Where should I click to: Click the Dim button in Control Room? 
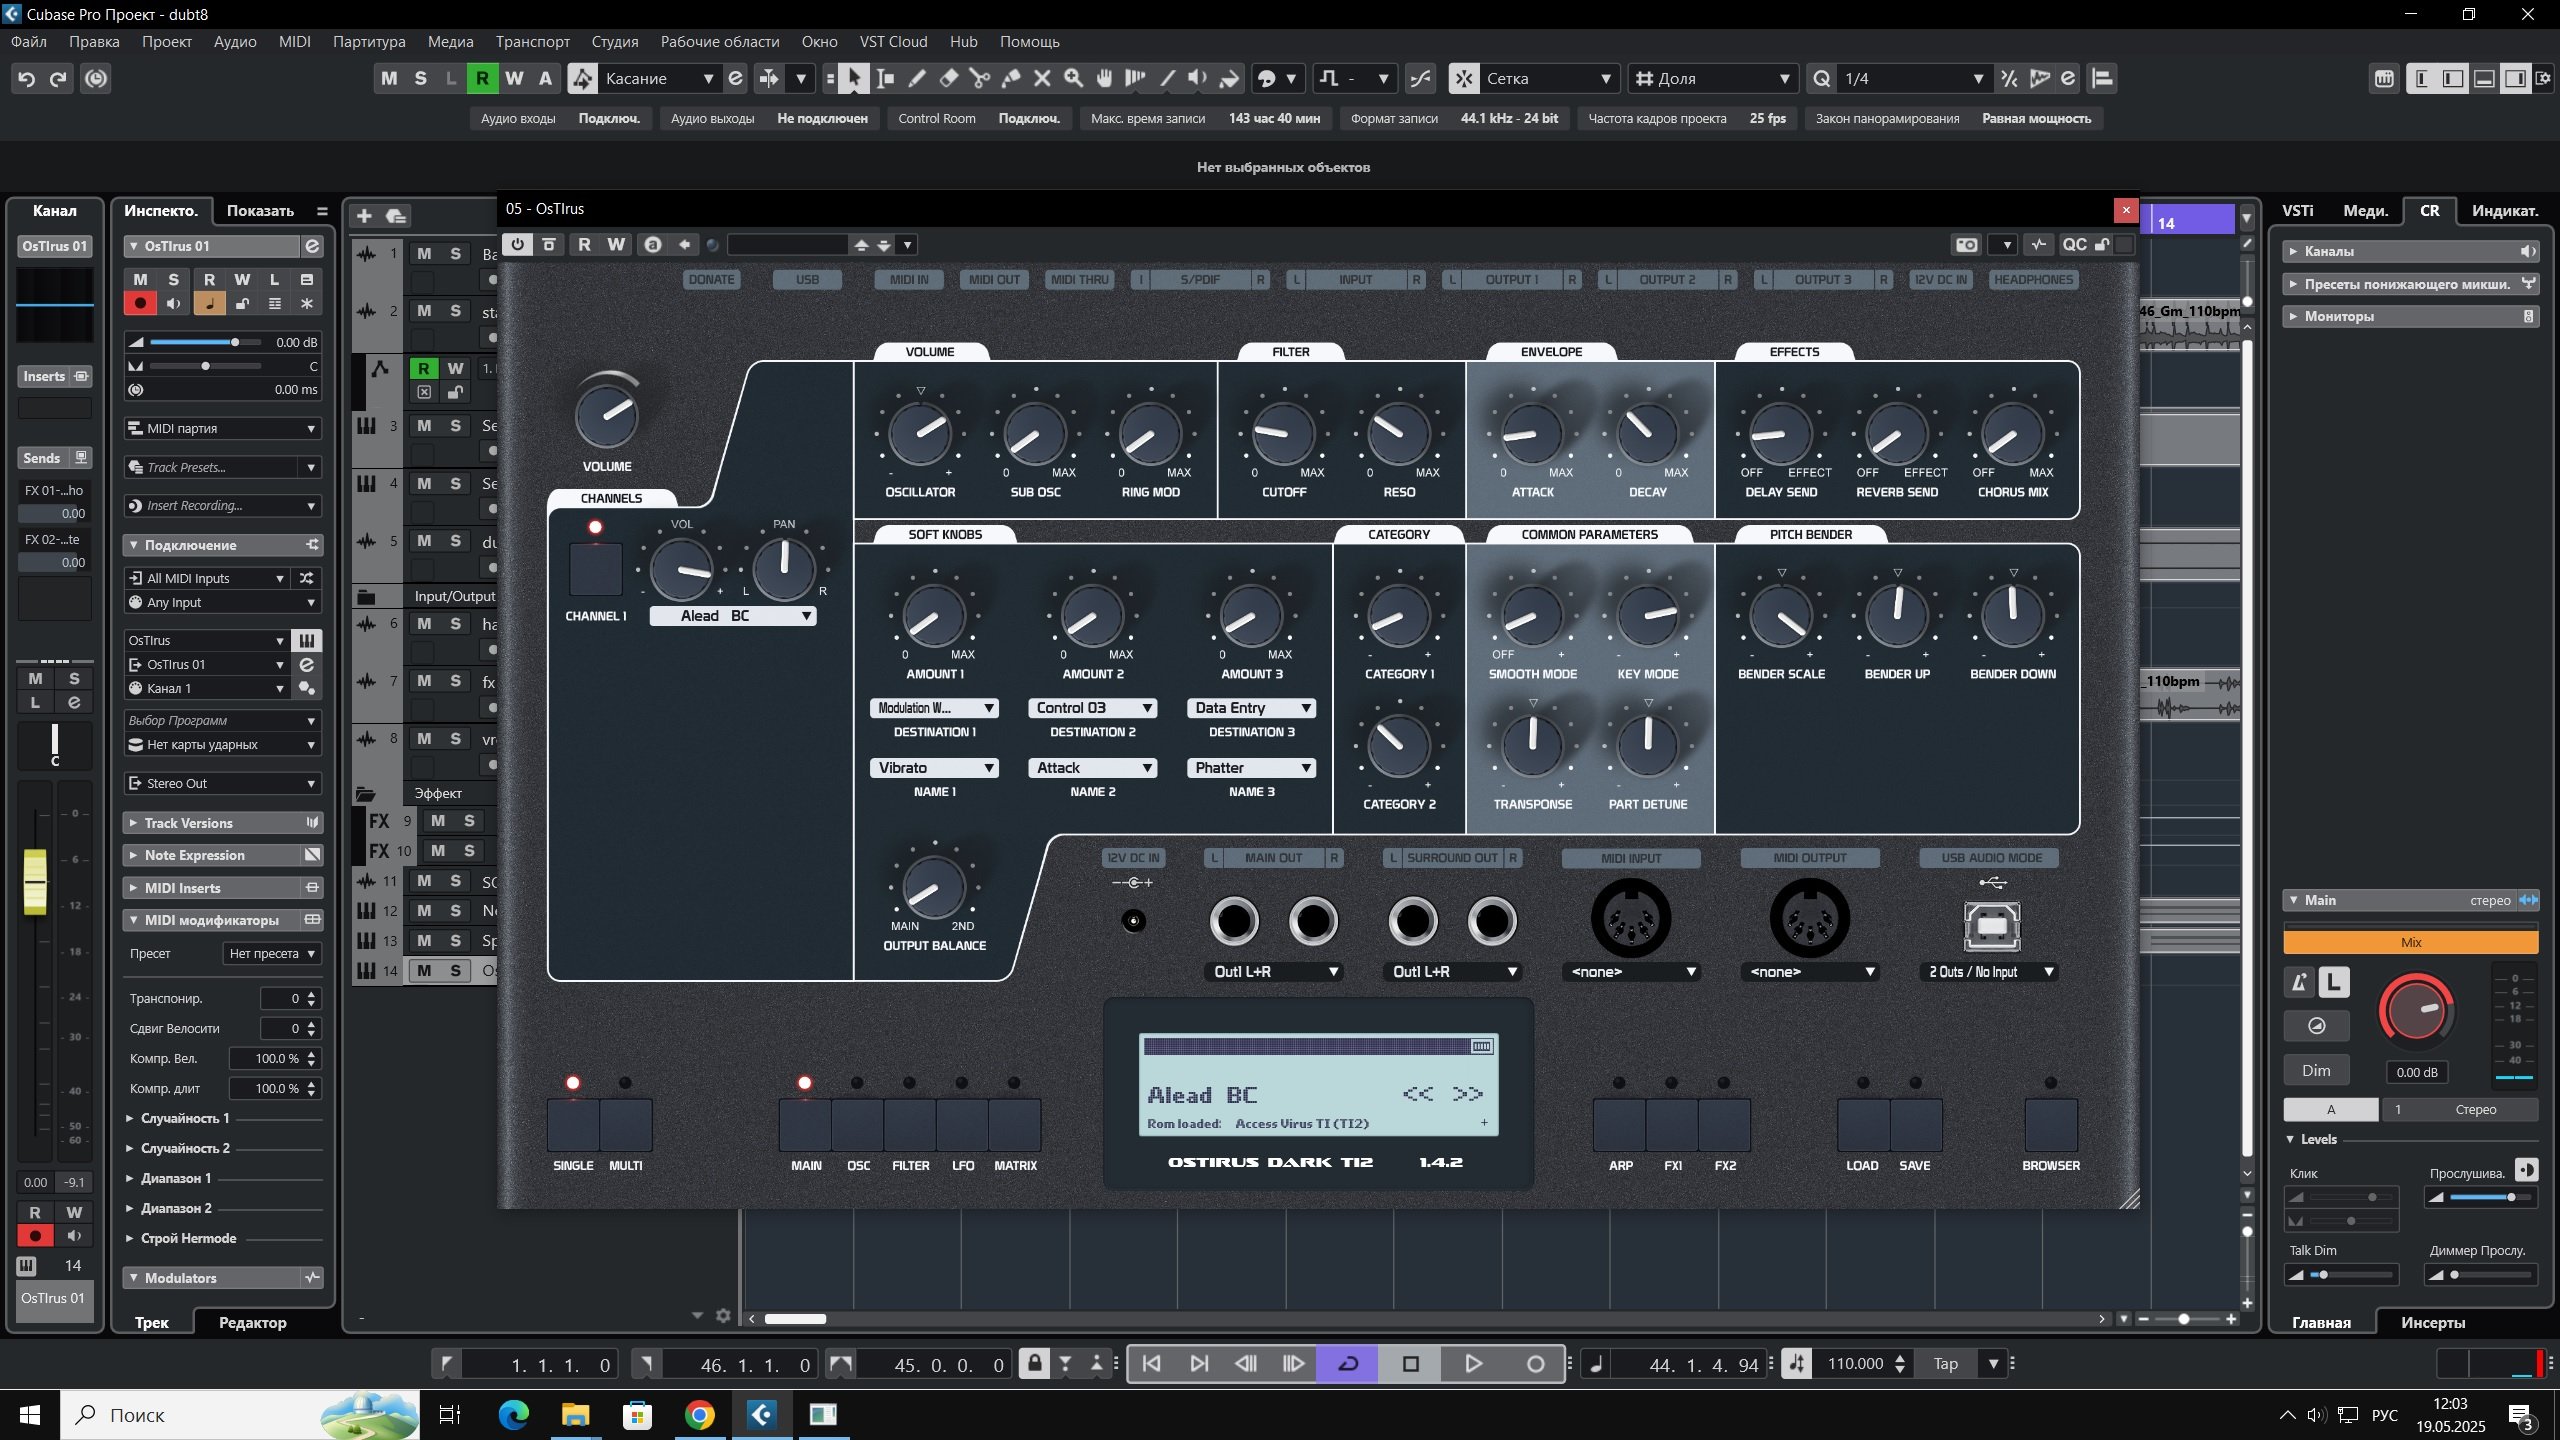[2316, 1070]
